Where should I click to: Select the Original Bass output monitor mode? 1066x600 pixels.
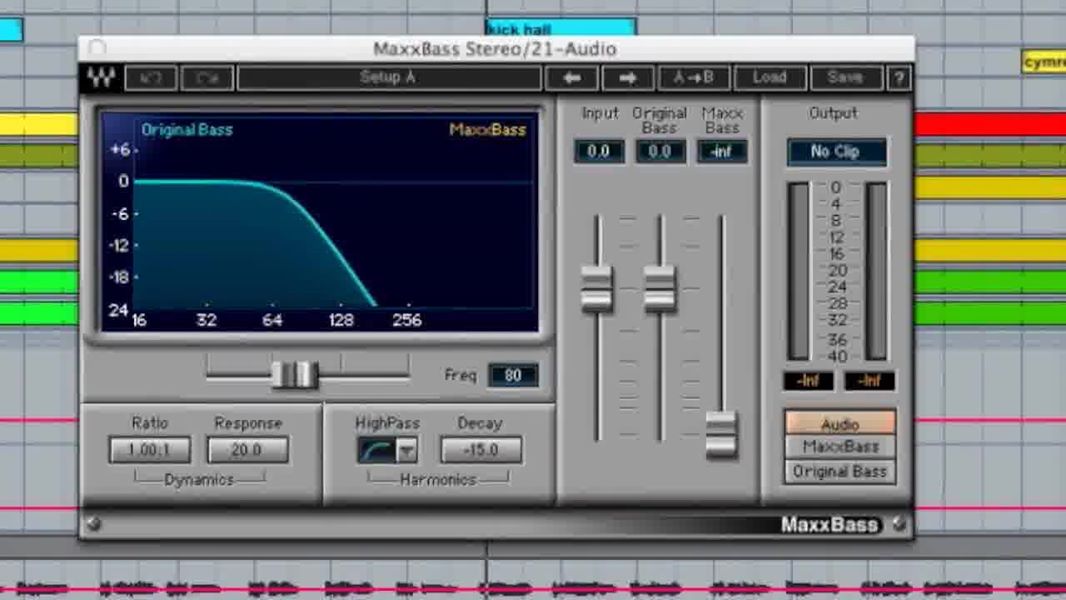pos(840,472)
